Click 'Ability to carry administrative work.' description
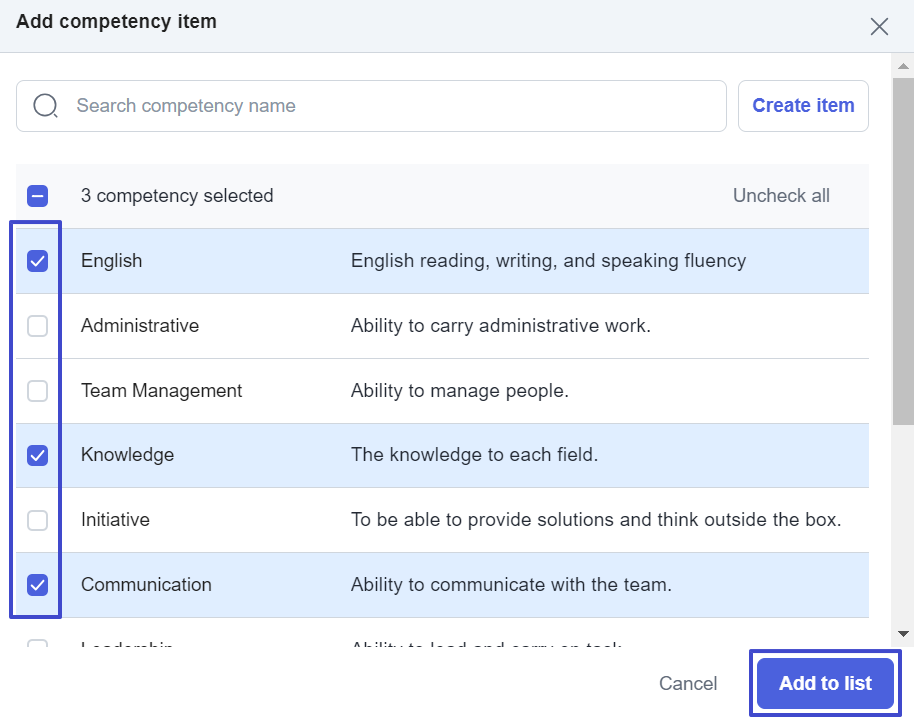 pyautogui.click(x=501, y=325)
